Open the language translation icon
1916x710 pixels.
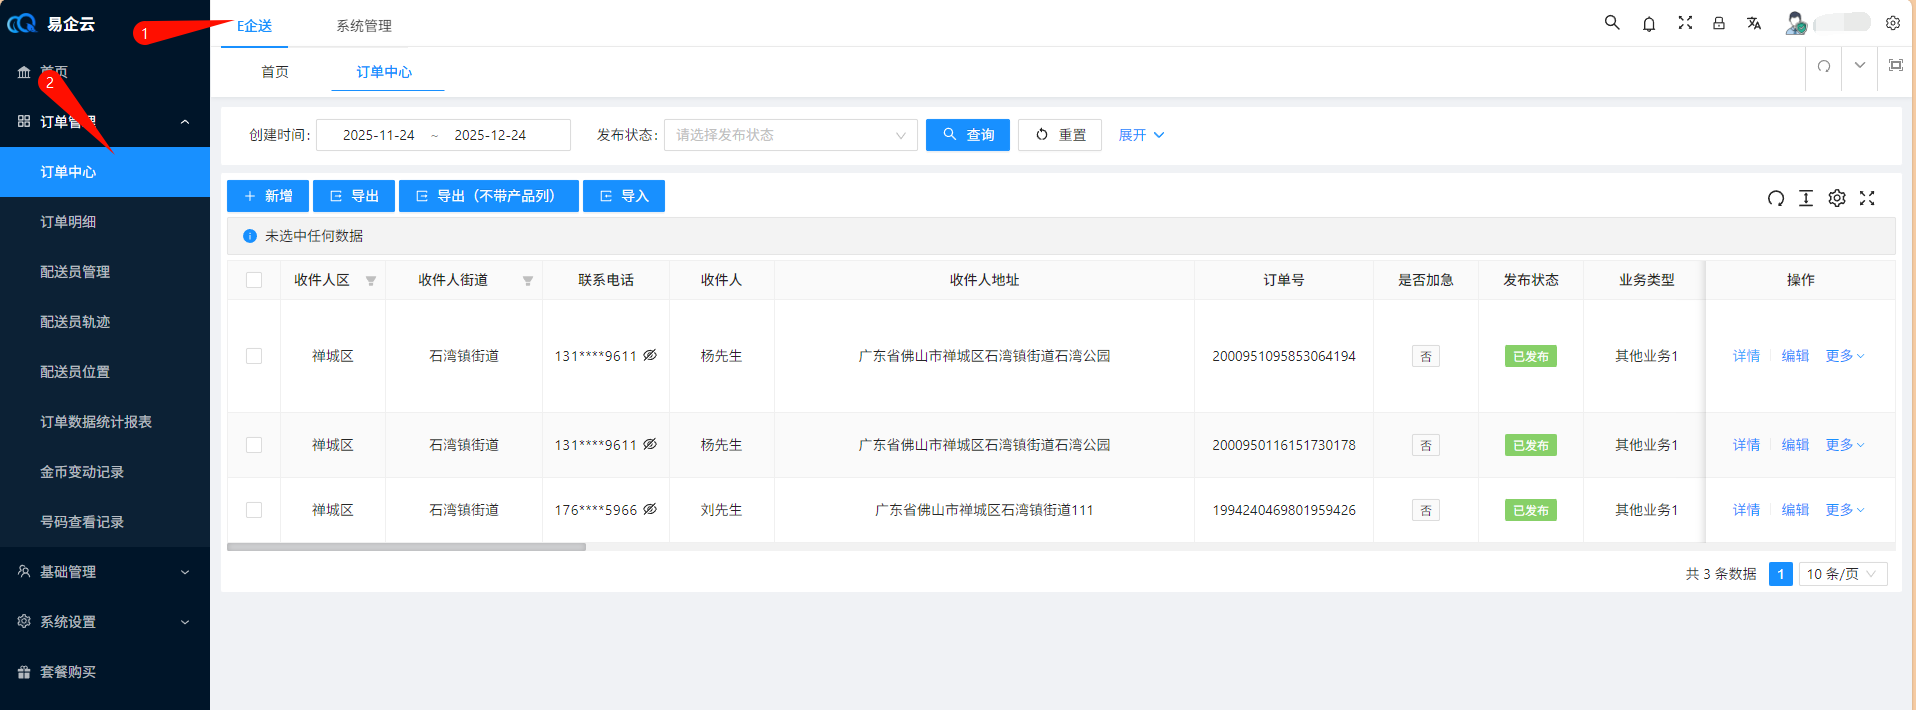(x=1754, y=23)
